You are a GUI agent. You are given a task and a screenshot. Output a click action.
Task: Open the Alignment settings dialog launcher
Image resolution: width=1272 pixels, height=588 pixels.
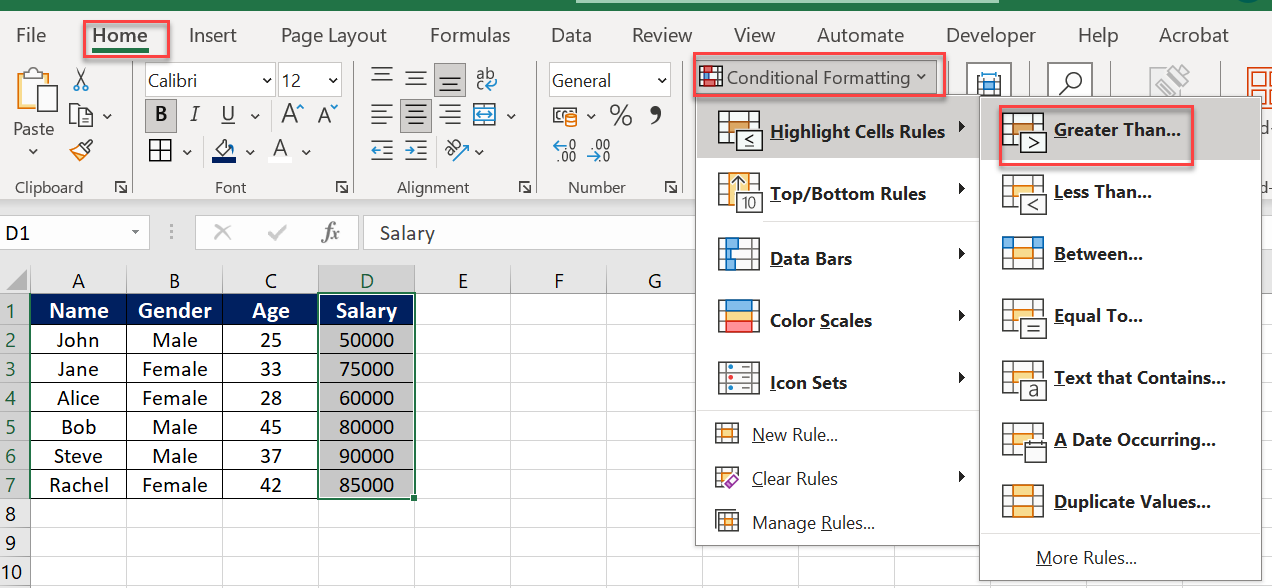[526, 187]
